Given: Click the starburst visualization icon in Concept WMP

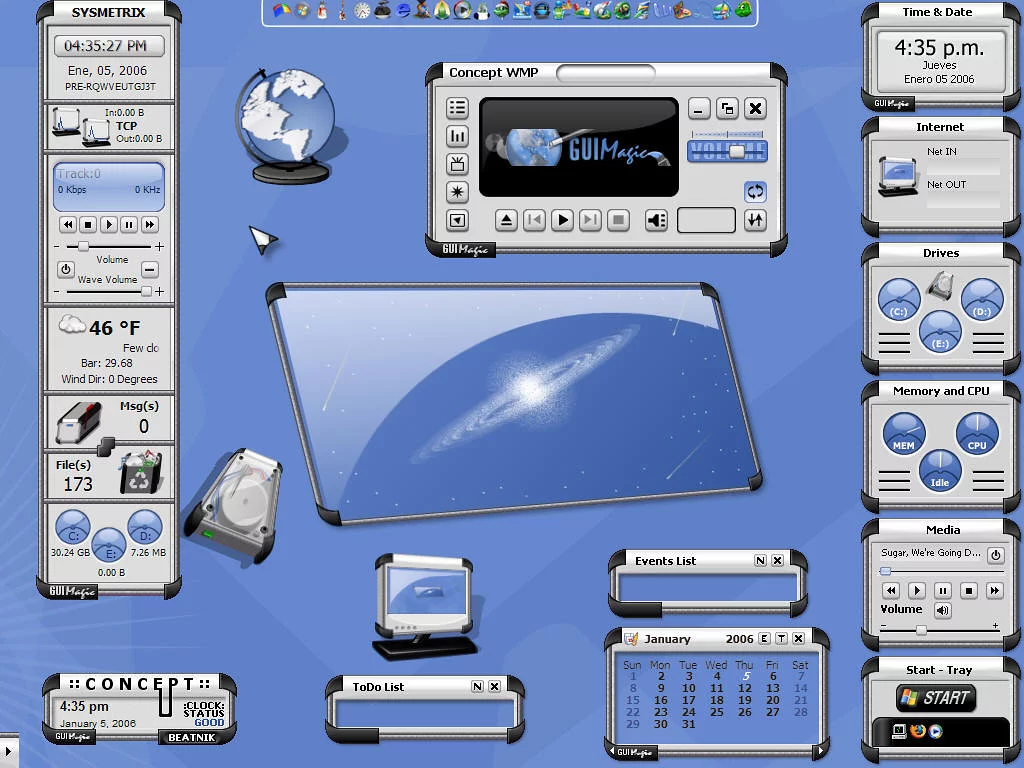Looking at the screenshot, I should 457,192.
